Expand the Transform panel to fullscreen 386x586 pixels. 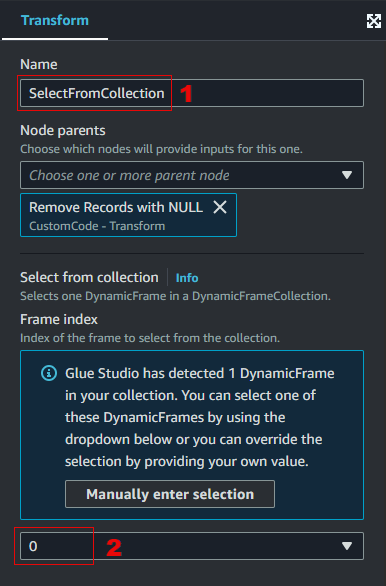[374, 21]
